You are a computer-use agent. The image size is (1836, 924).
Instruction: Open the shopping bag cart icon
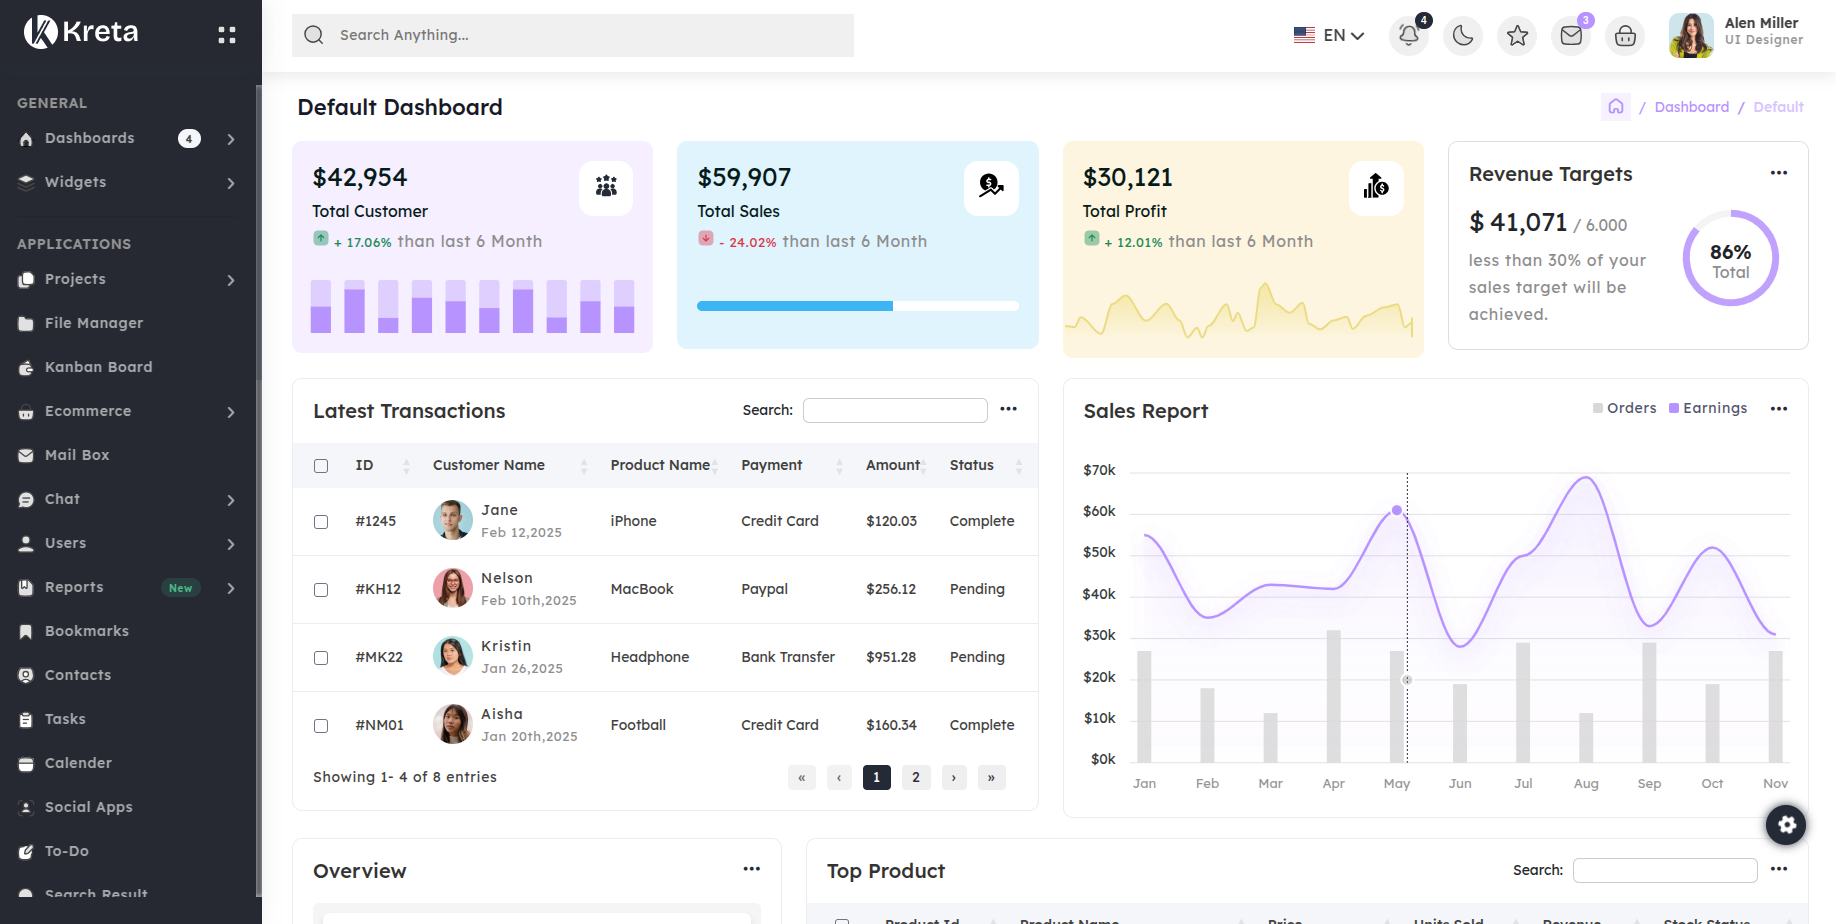coord(1625,36)
